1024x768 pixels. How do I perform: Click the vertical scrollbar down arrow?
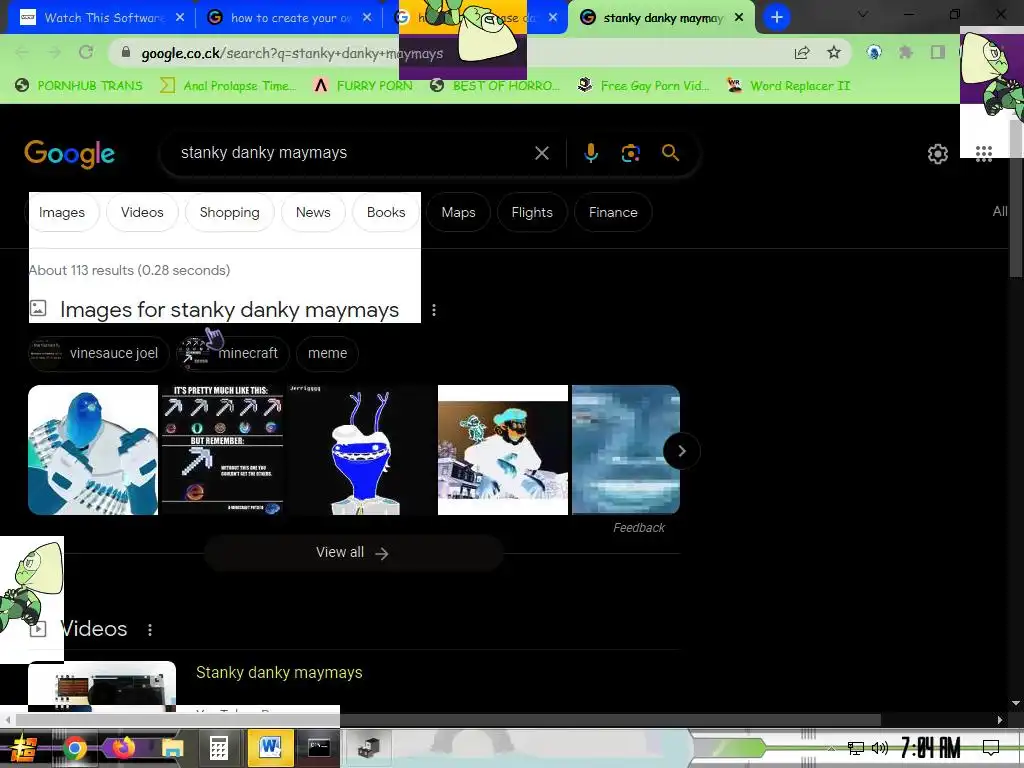point(1016,703)
